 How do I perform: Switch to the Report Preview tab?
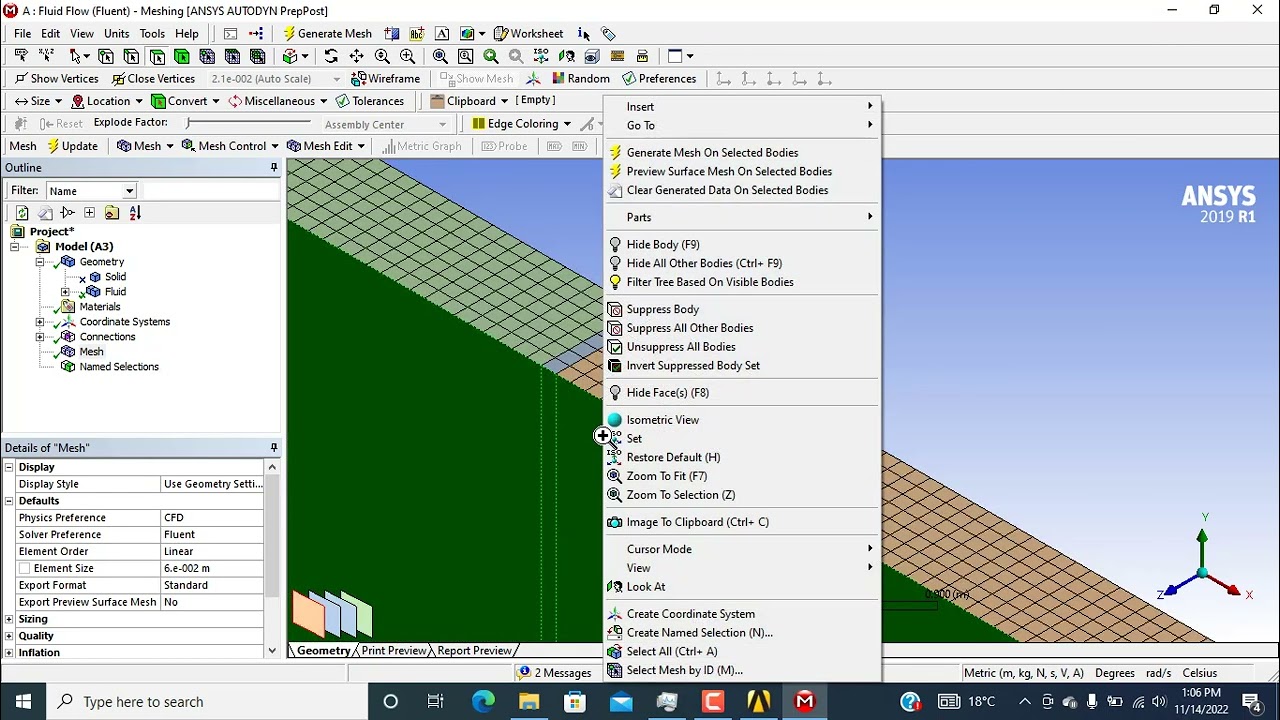[x=474, y=651]
